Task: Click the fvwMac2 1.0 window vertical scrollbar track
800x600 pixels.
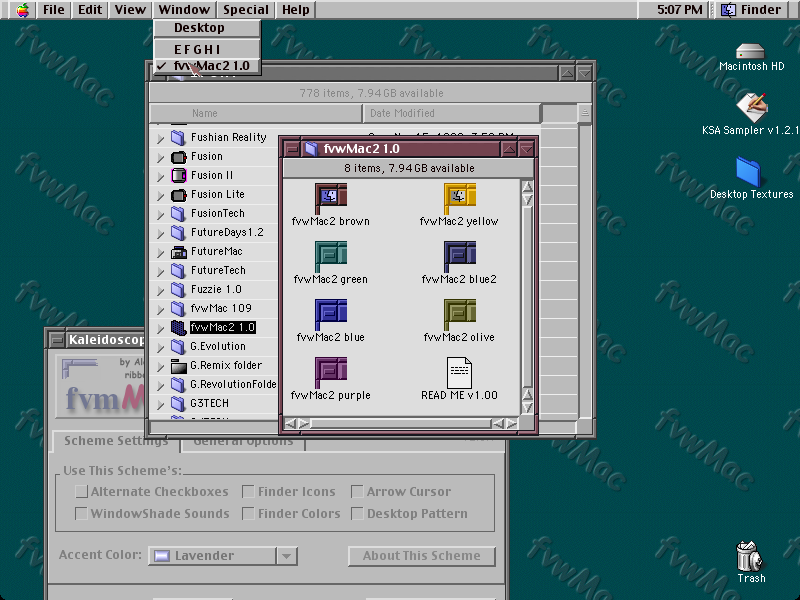Action: pyautogui.click(x=527, y=296)
